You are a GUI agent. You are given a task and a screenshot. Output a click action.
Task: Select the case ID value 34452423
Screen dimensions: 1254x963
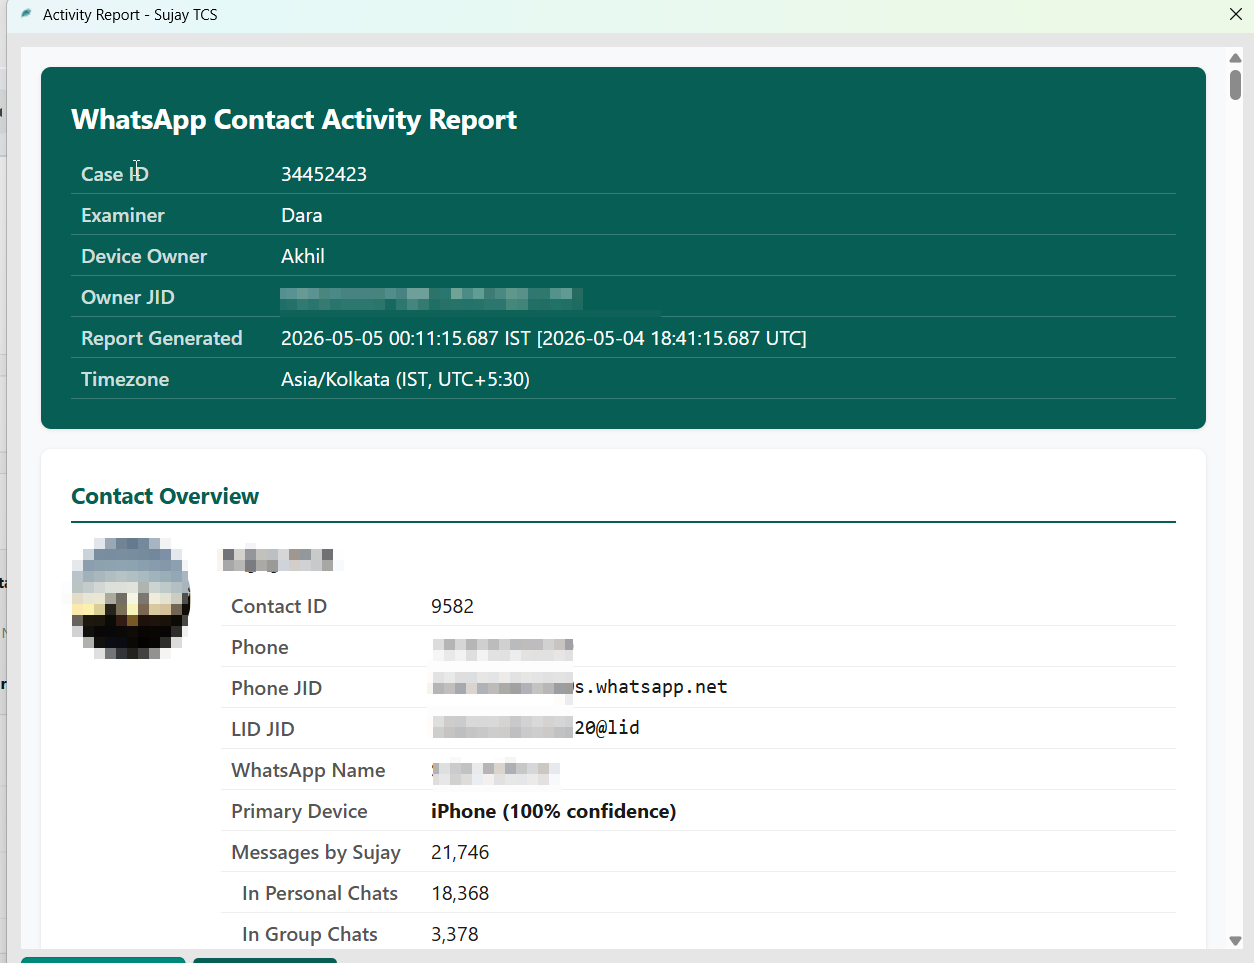[x=324, y=174]
